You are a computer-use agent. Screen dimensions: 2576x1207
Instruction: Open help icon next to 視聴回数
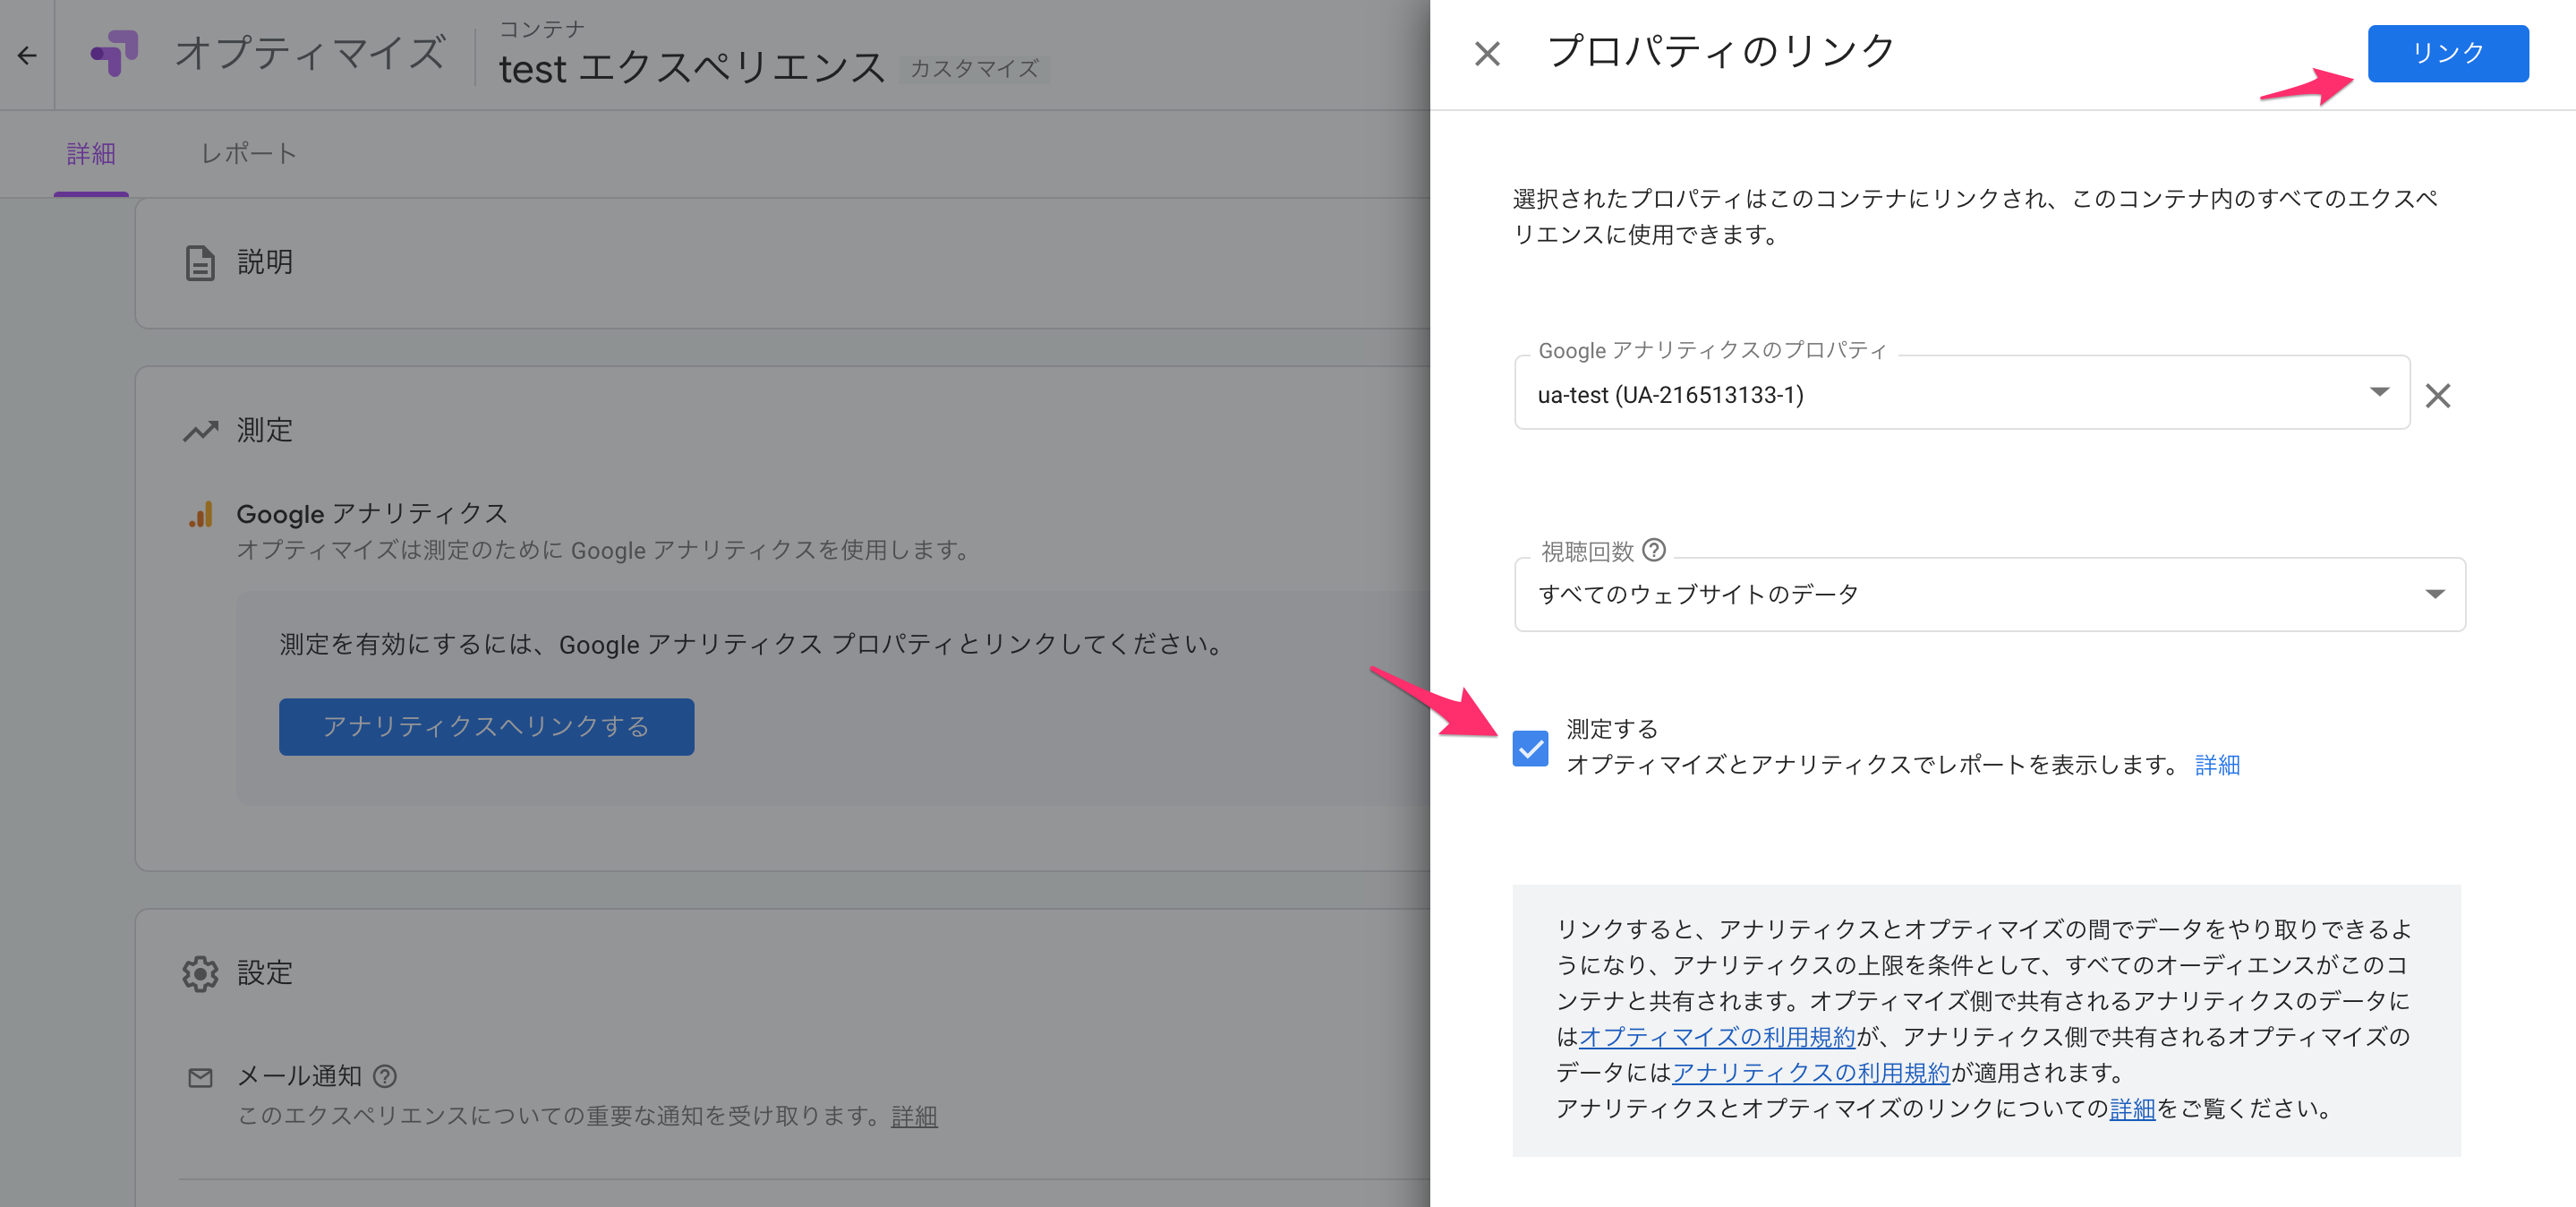point(1655,550)
